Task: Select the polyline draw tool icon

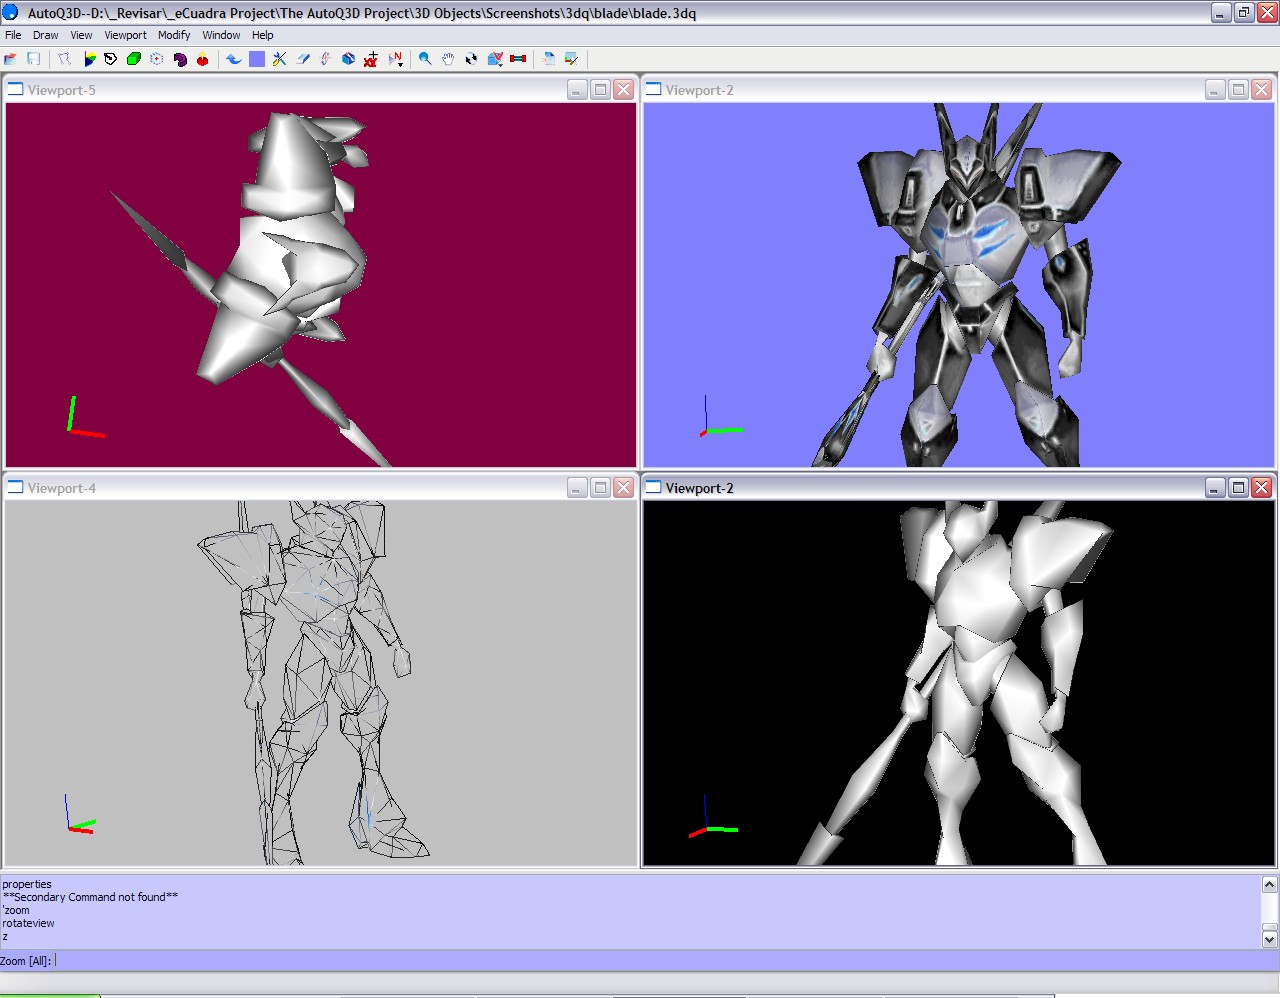Action: click(x=65, y=59)
